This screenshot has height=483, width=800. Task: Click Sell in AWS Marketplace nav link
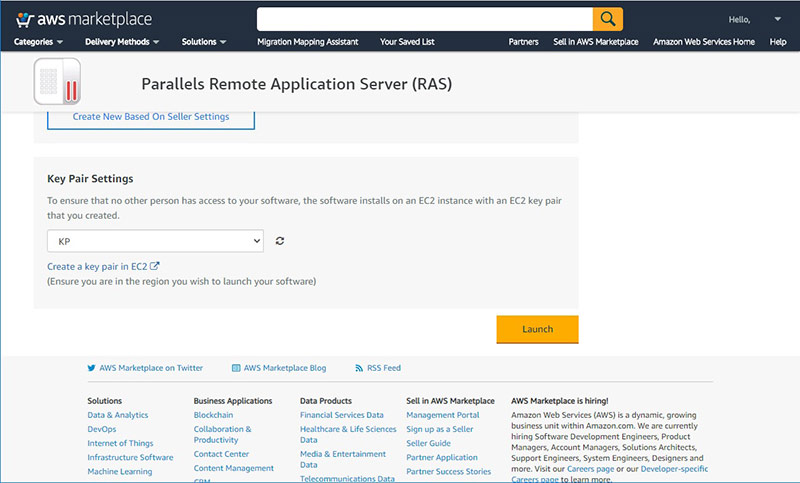pyautogui.click(x=596, y=42)
